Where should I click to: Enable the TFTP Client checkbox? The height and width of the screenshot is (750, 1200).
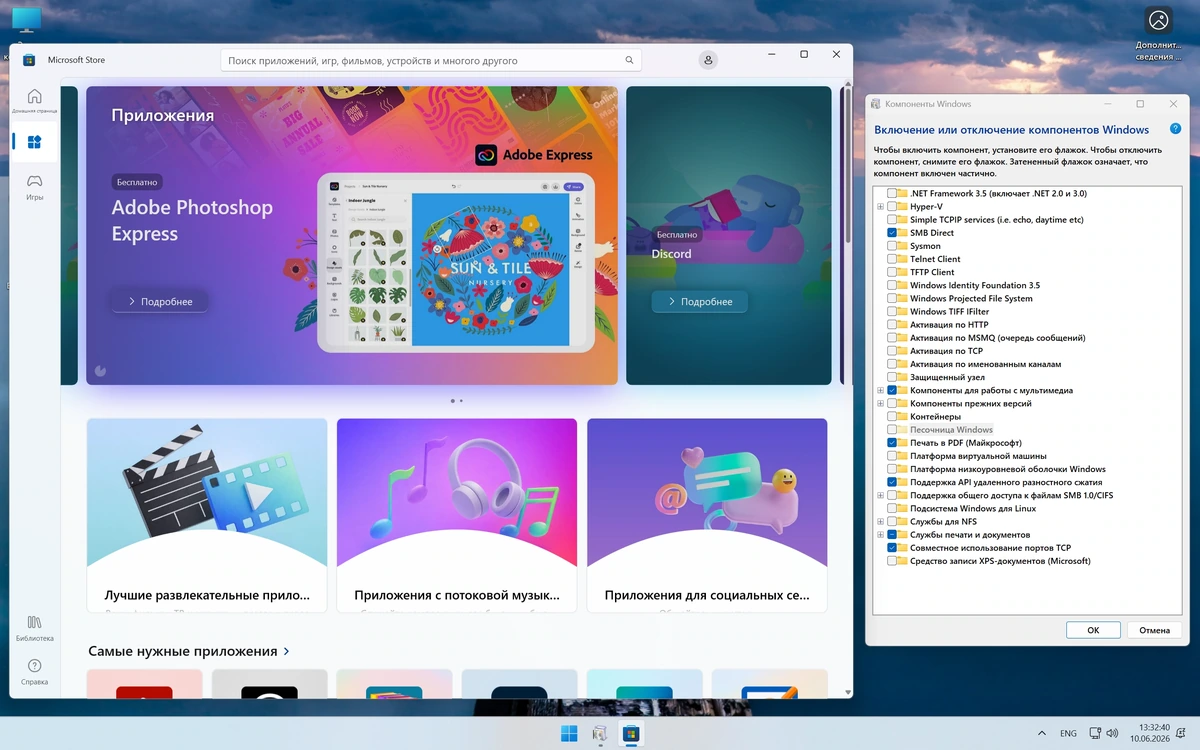(x=892, y=272)
